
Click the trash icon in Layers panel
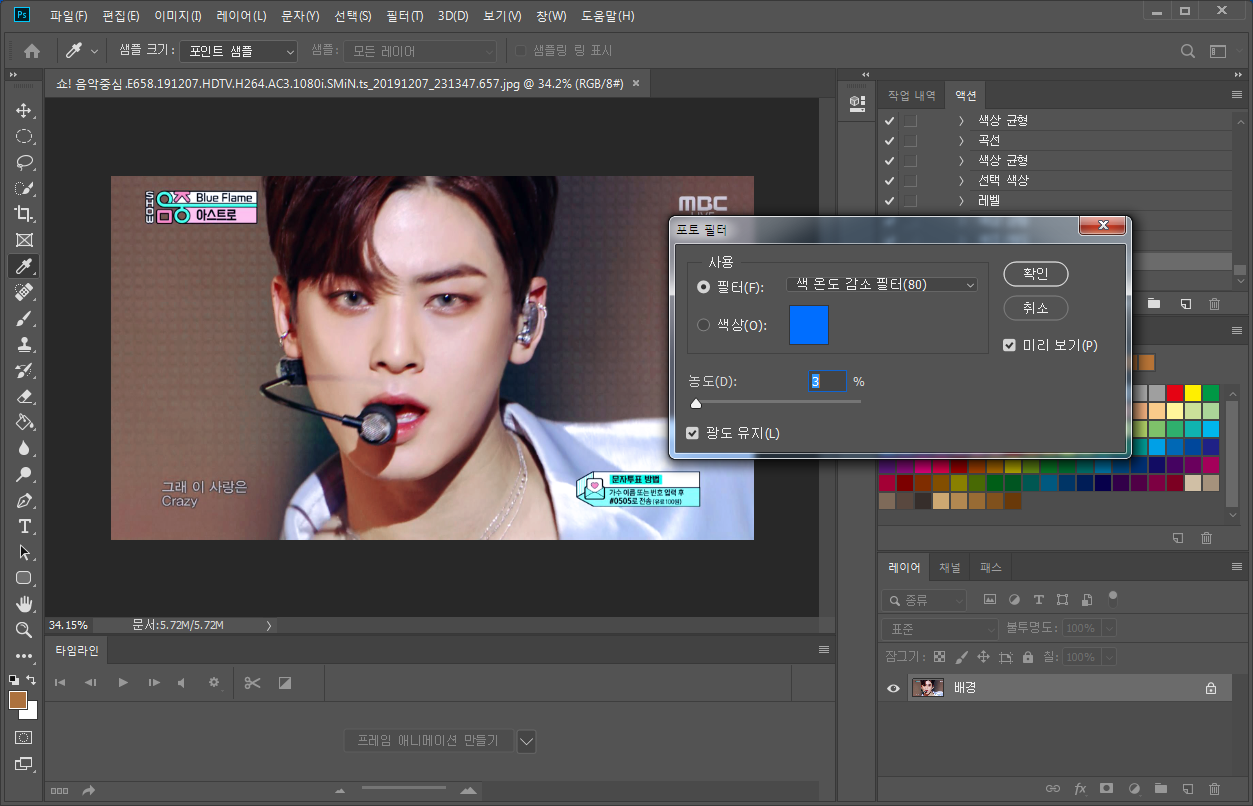point(1214,789)
